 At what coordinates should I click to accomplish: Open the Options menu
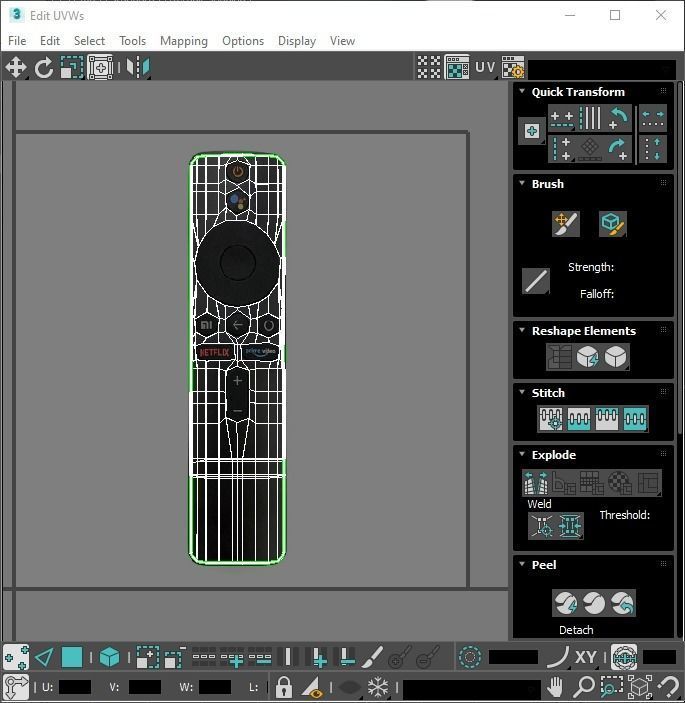coord(243,41)
